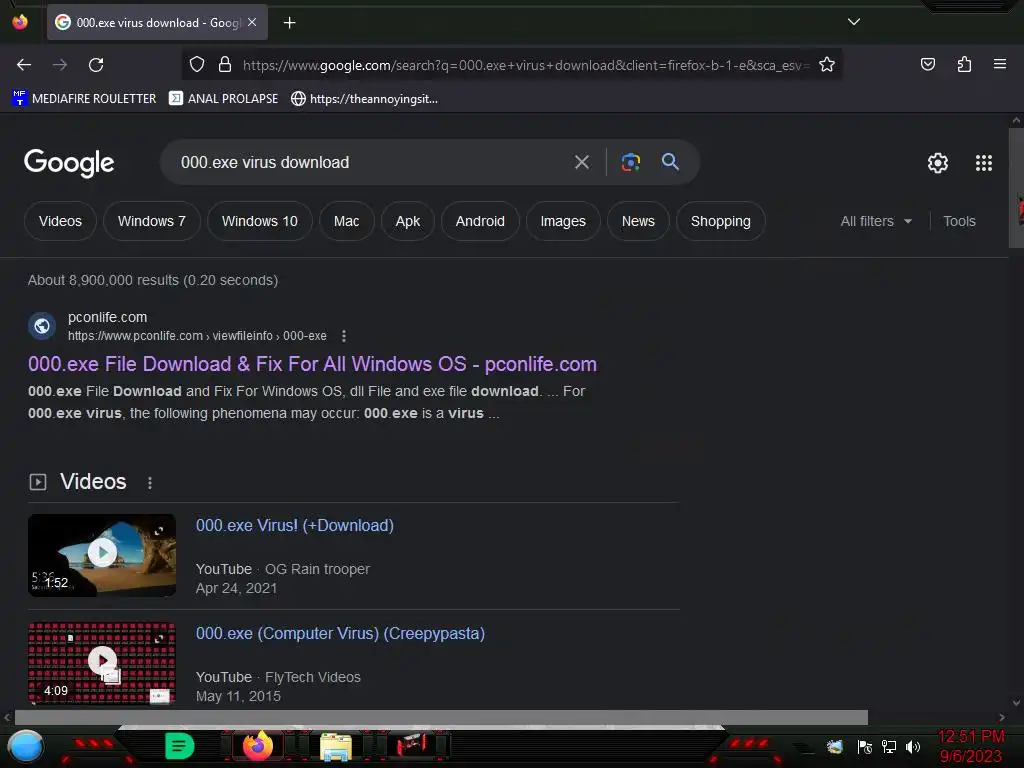The image size is (1024, 768).
Task: Open Google quick settings gear
Action: (x=938, y=163)
